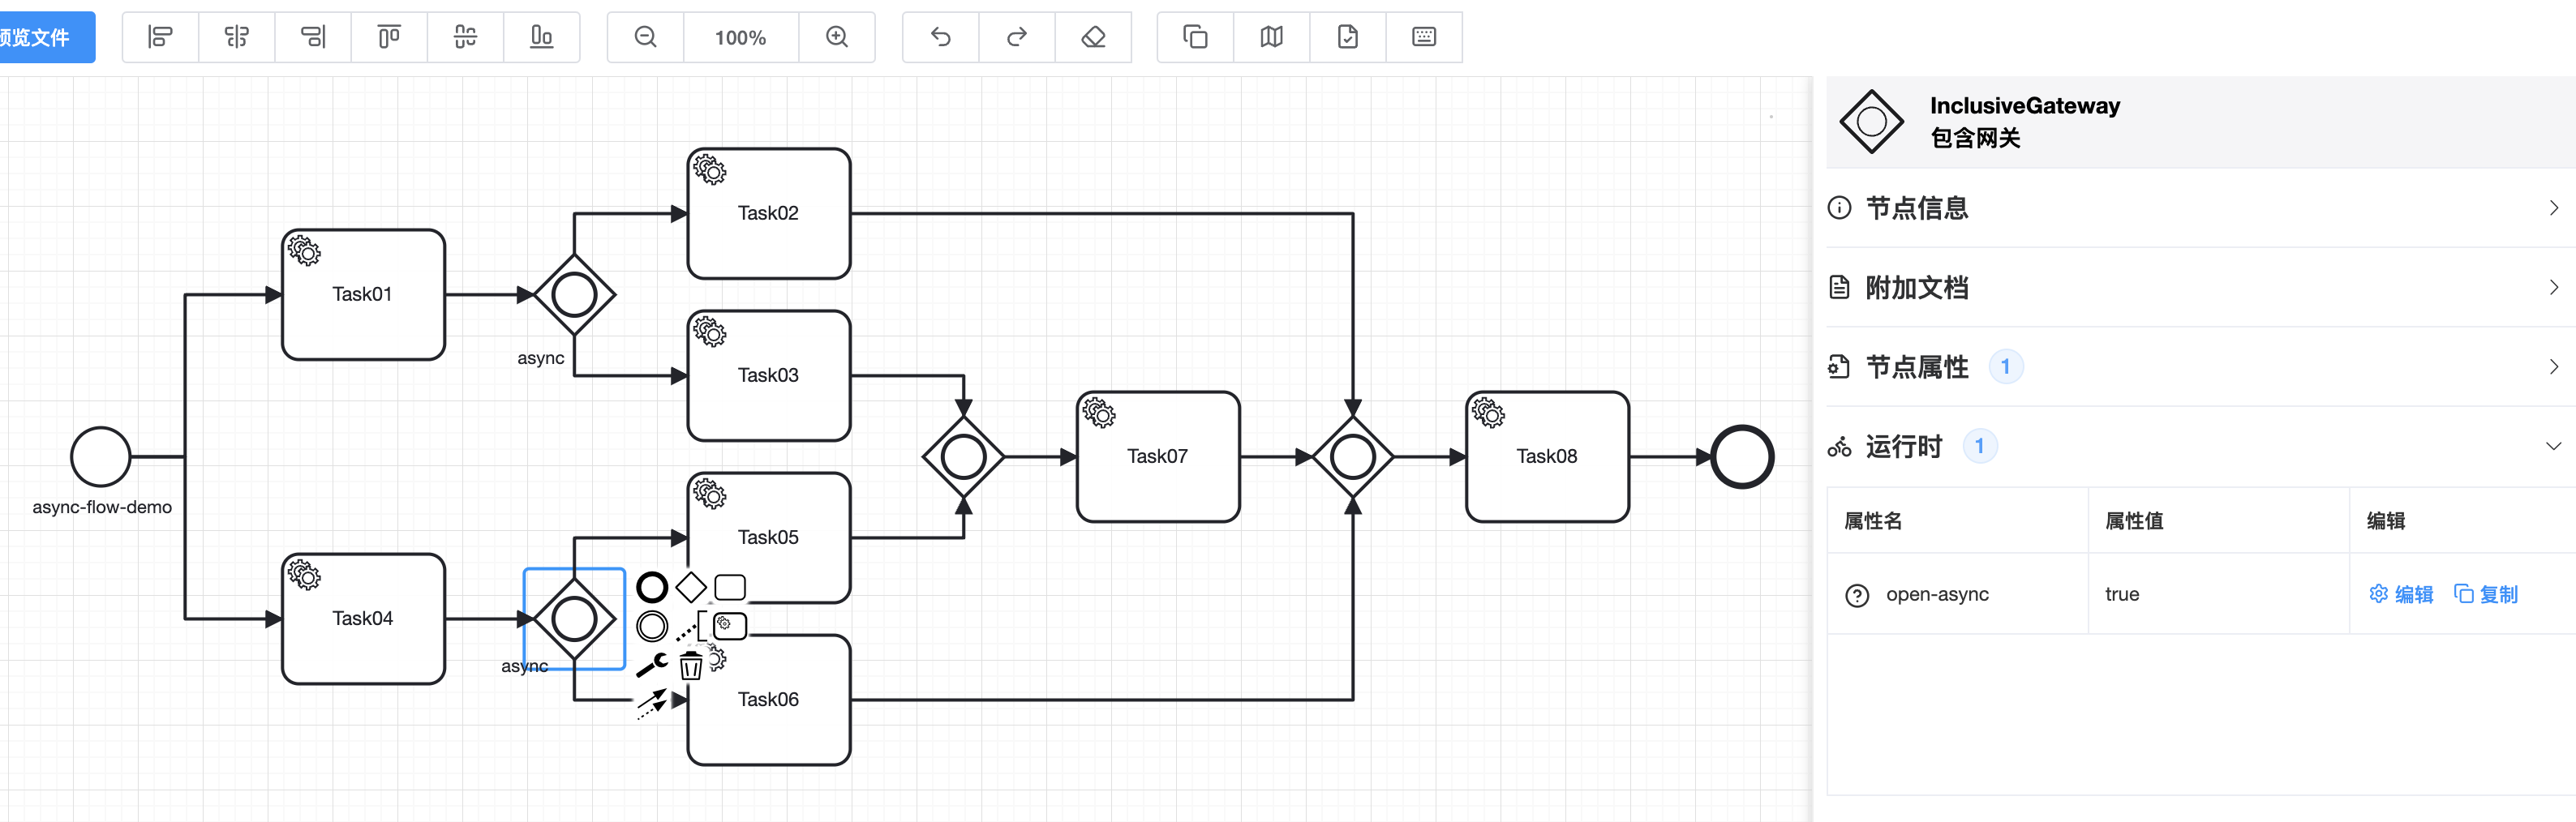2576x822 pixels.
Task: Append intermediate event from context pad
Action: pos(652,626)
